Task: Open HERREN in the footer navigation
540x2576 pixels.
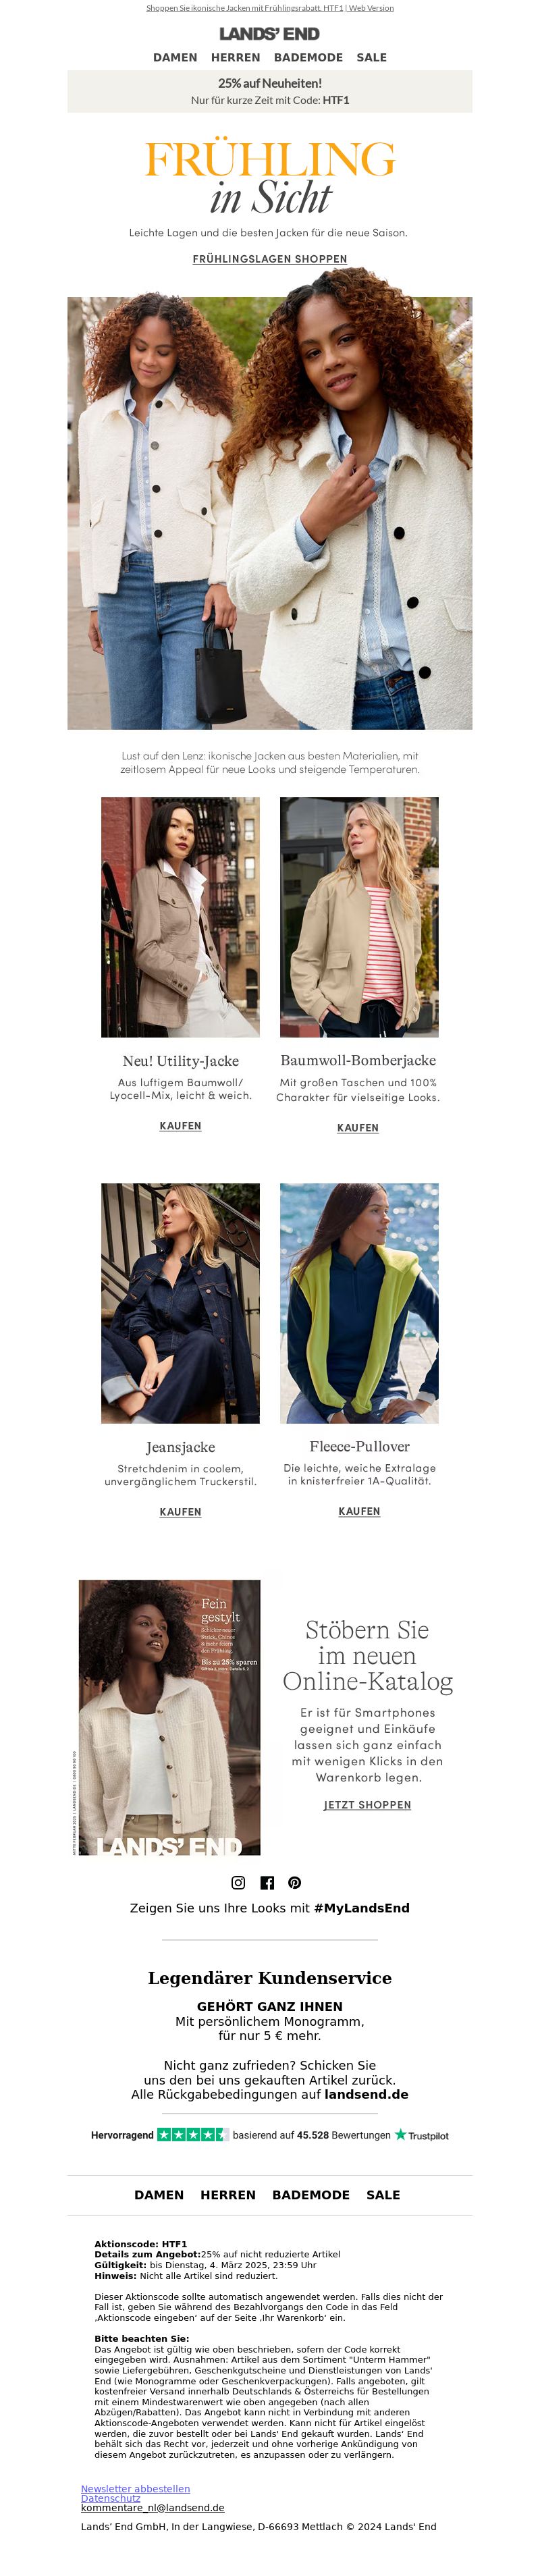Action: pos(228,2195)
